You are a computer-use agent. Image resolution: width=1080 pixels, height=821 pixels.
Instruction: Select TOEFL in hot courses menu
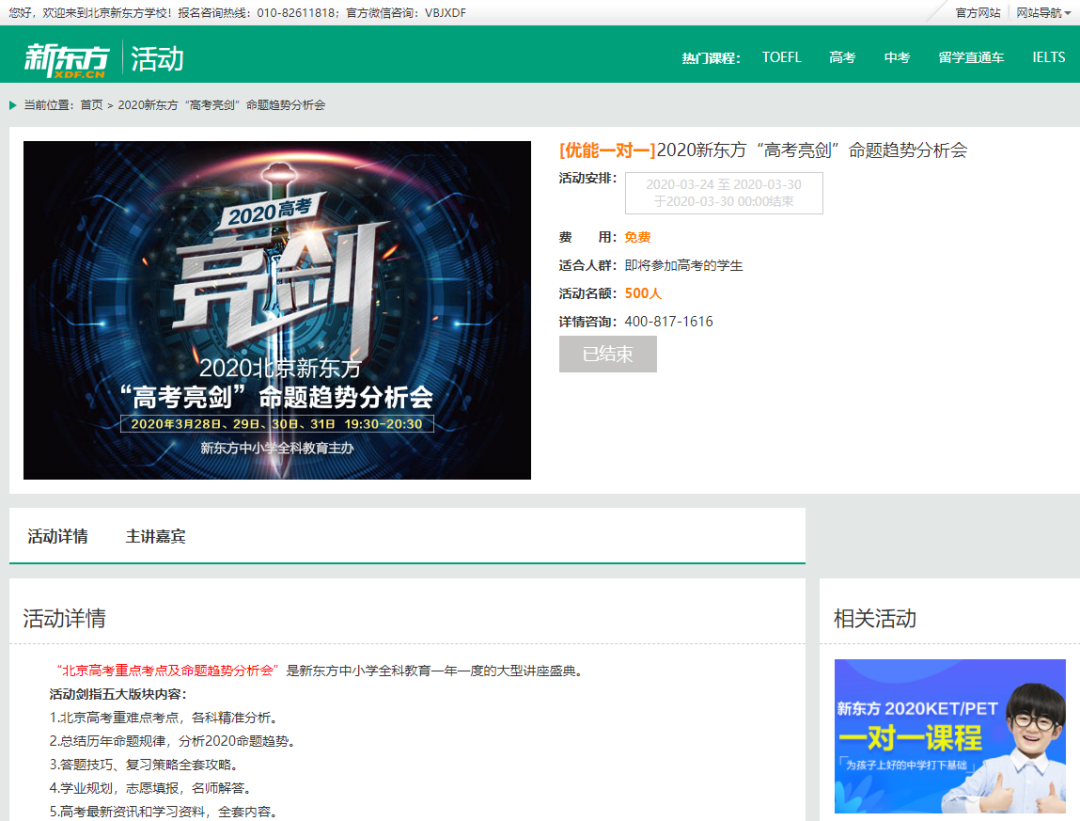point(781,58)
